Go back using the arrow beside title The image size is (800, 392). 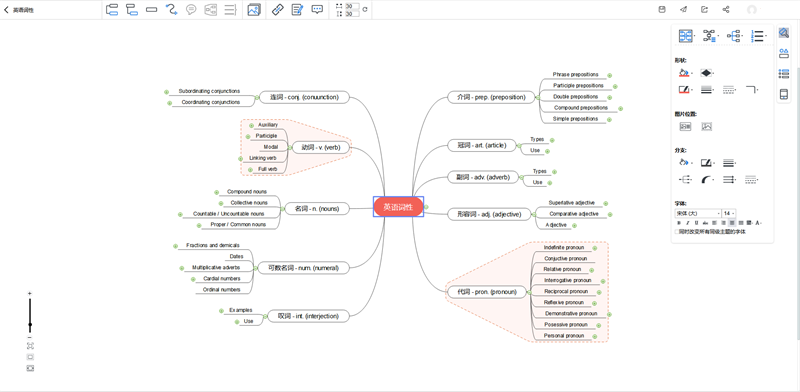(6, 10)
